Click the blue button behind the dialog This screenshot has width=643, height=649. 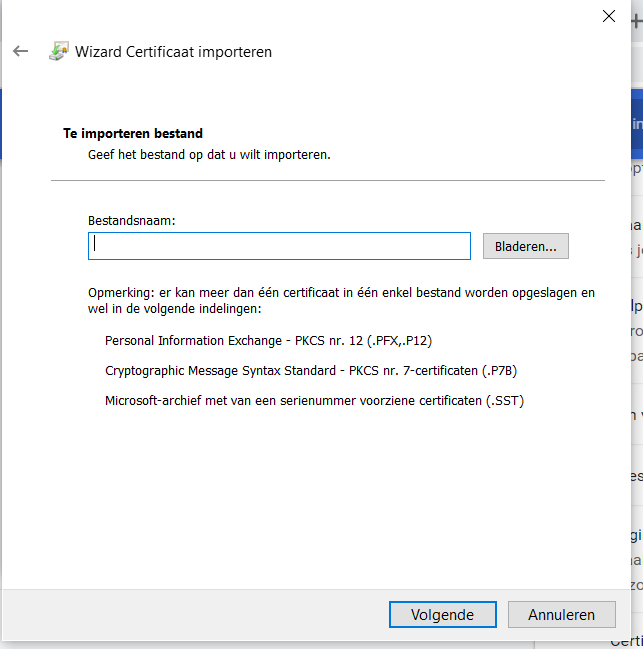(636, 125)
